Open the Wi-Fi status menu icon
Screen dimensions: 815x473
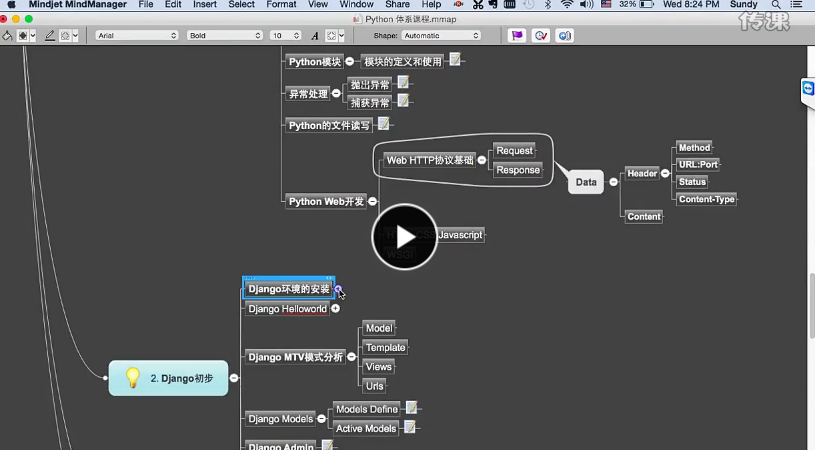(x=567, y=5)
